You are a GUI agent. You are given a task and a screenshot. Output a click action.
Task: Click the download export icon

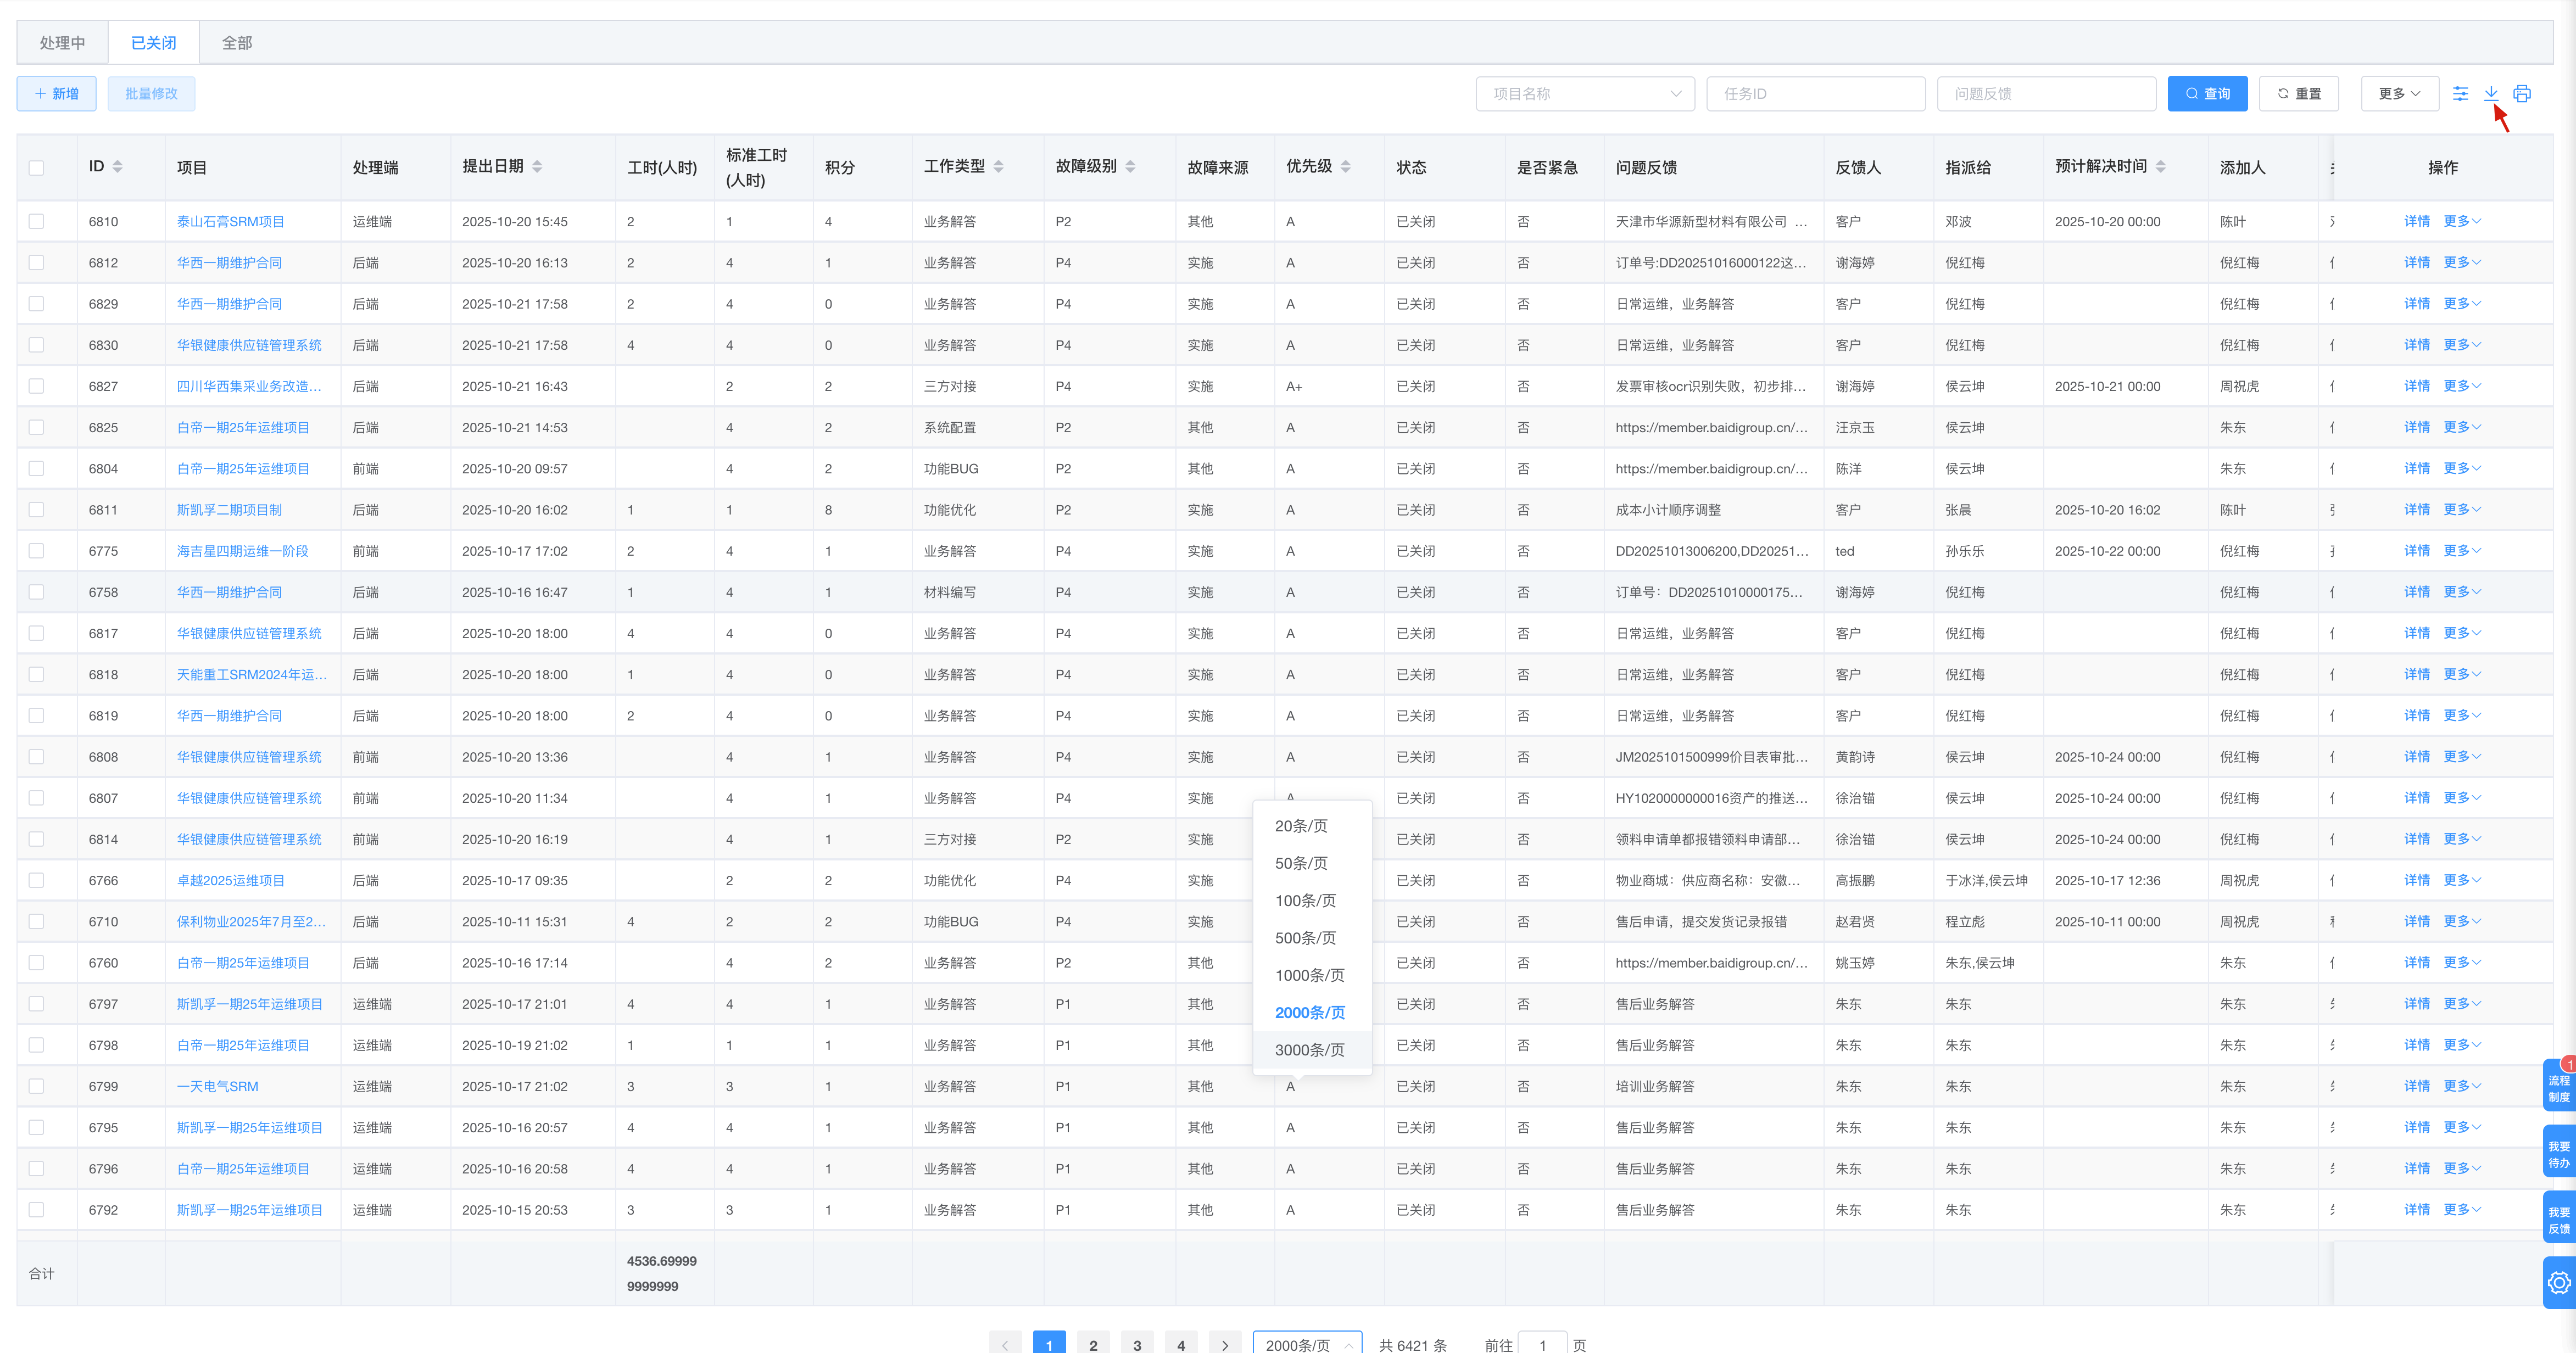2491,94
